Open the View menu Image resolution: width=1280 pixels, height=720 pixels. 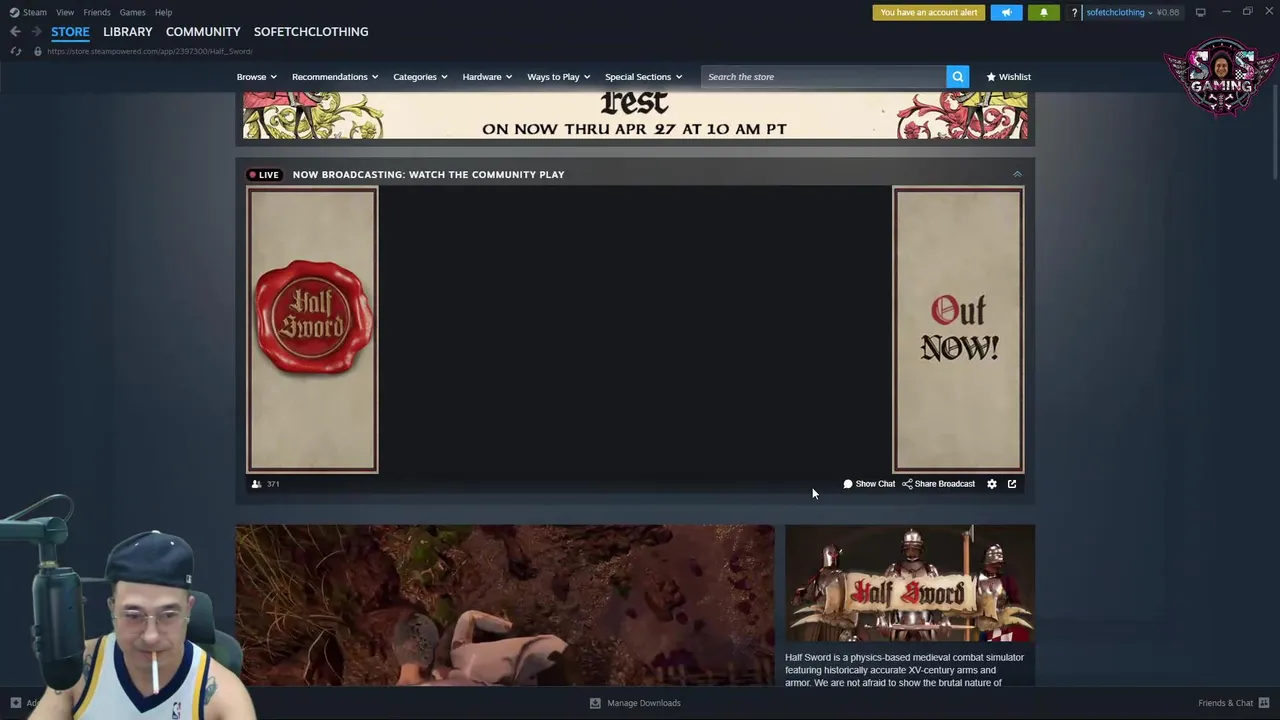(x=65, y=12)
